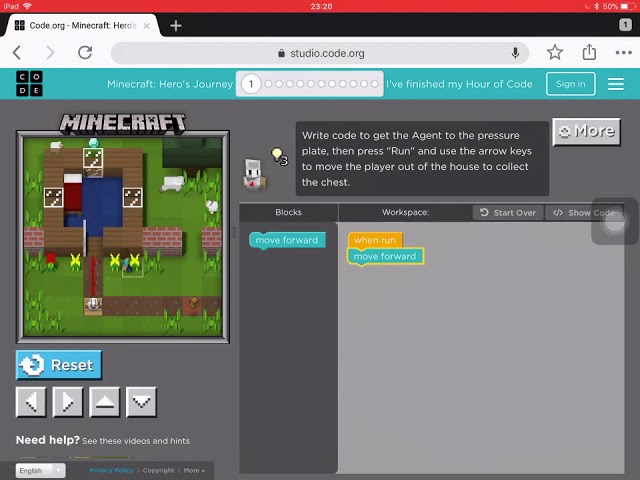Open a new tab with the plus icon
The width and height of the screenshot is (640, 480).
[x=176, y=26]
